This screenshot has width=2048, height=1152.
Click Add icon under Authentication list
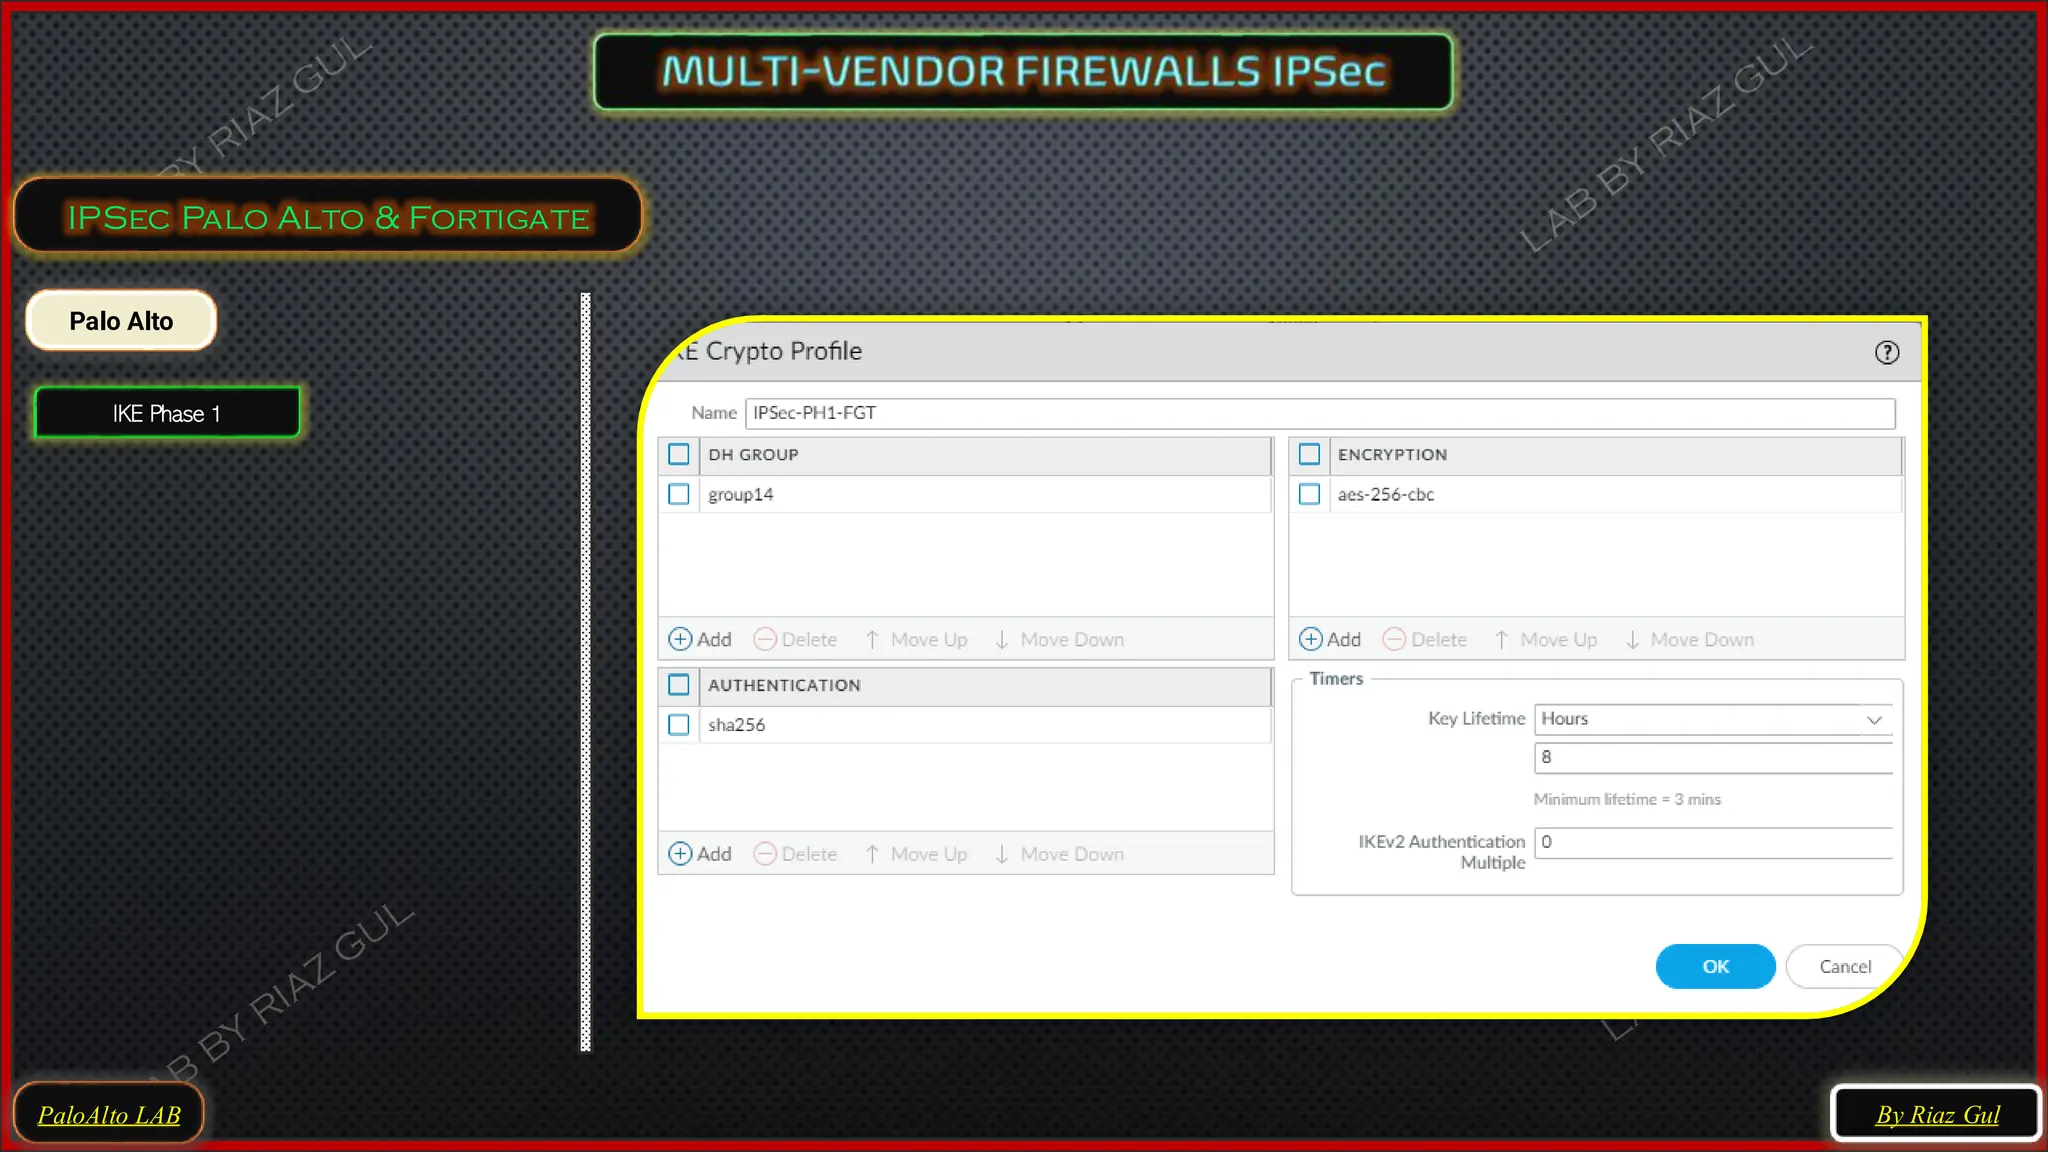(x=680, y=854)
